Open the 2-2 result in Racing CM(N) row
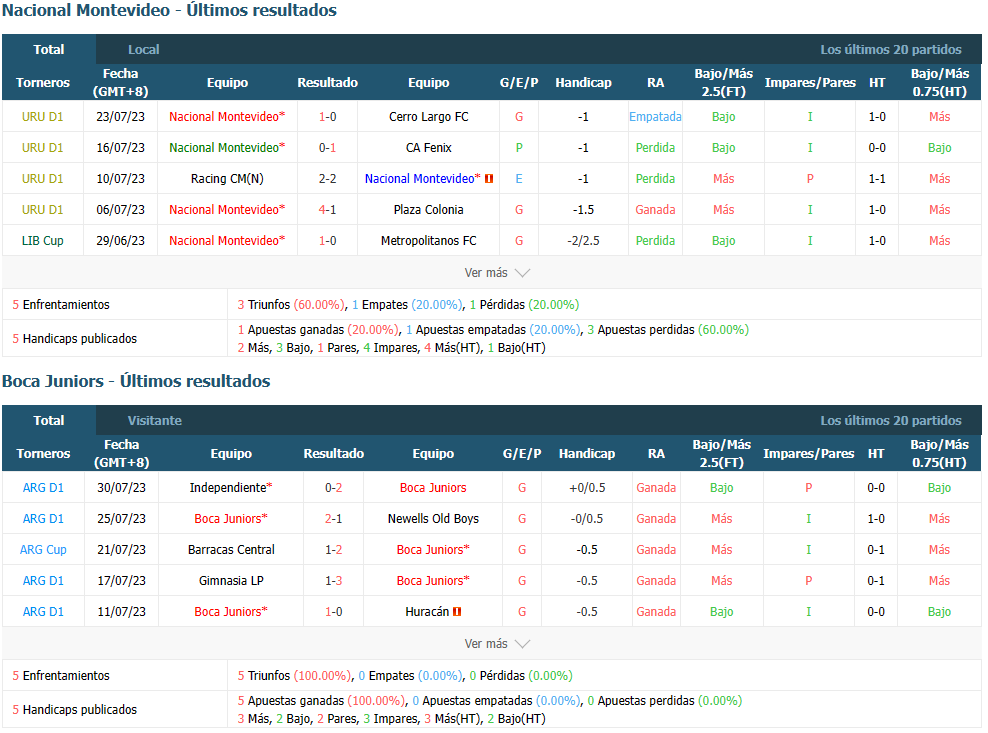 (x=327, y=179)
